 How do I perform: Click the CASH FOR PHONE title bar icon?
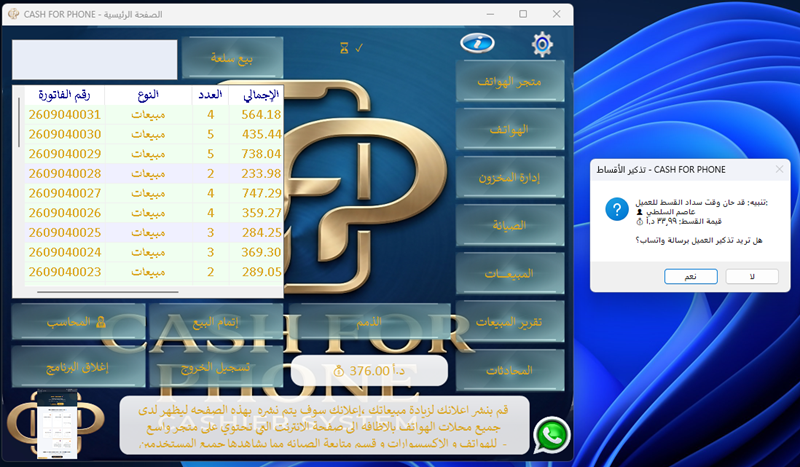14,14
